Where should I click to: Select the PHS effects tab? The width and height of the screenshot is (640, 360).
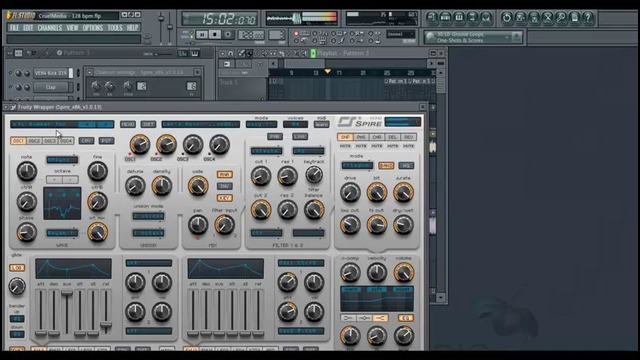(361, 137)
